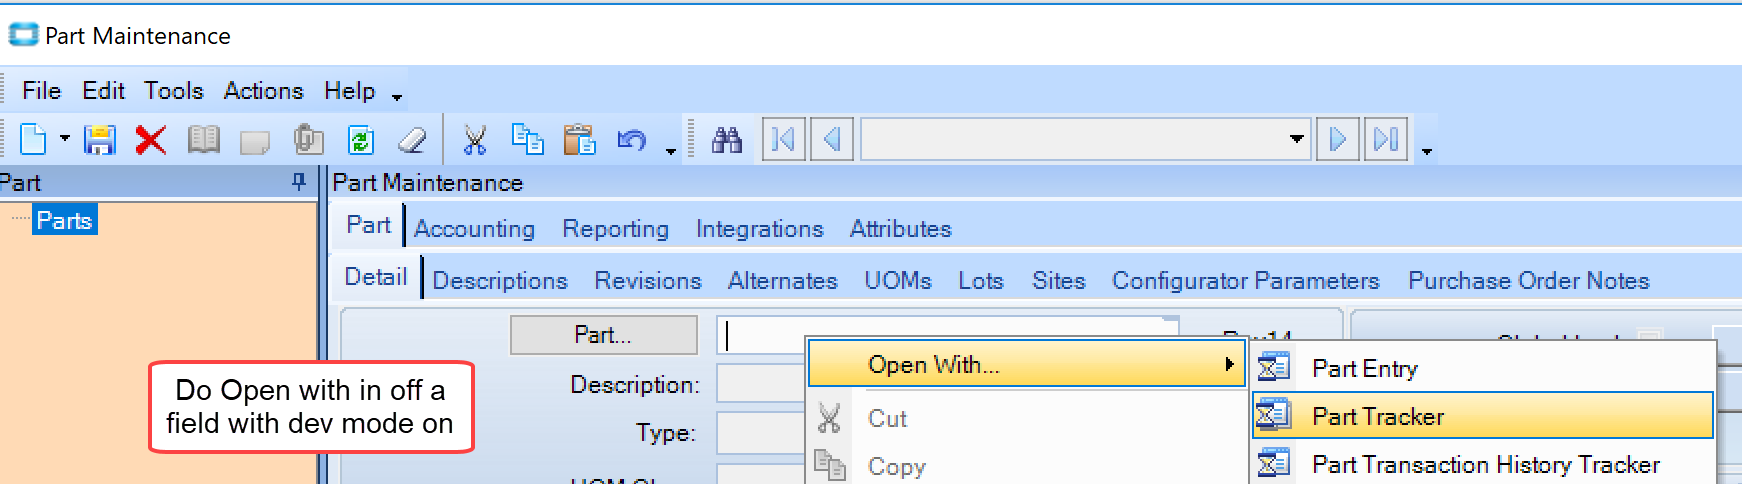Go to the next record
The height and width of the screenshot is (484, 1742).
coord(1337,139)
